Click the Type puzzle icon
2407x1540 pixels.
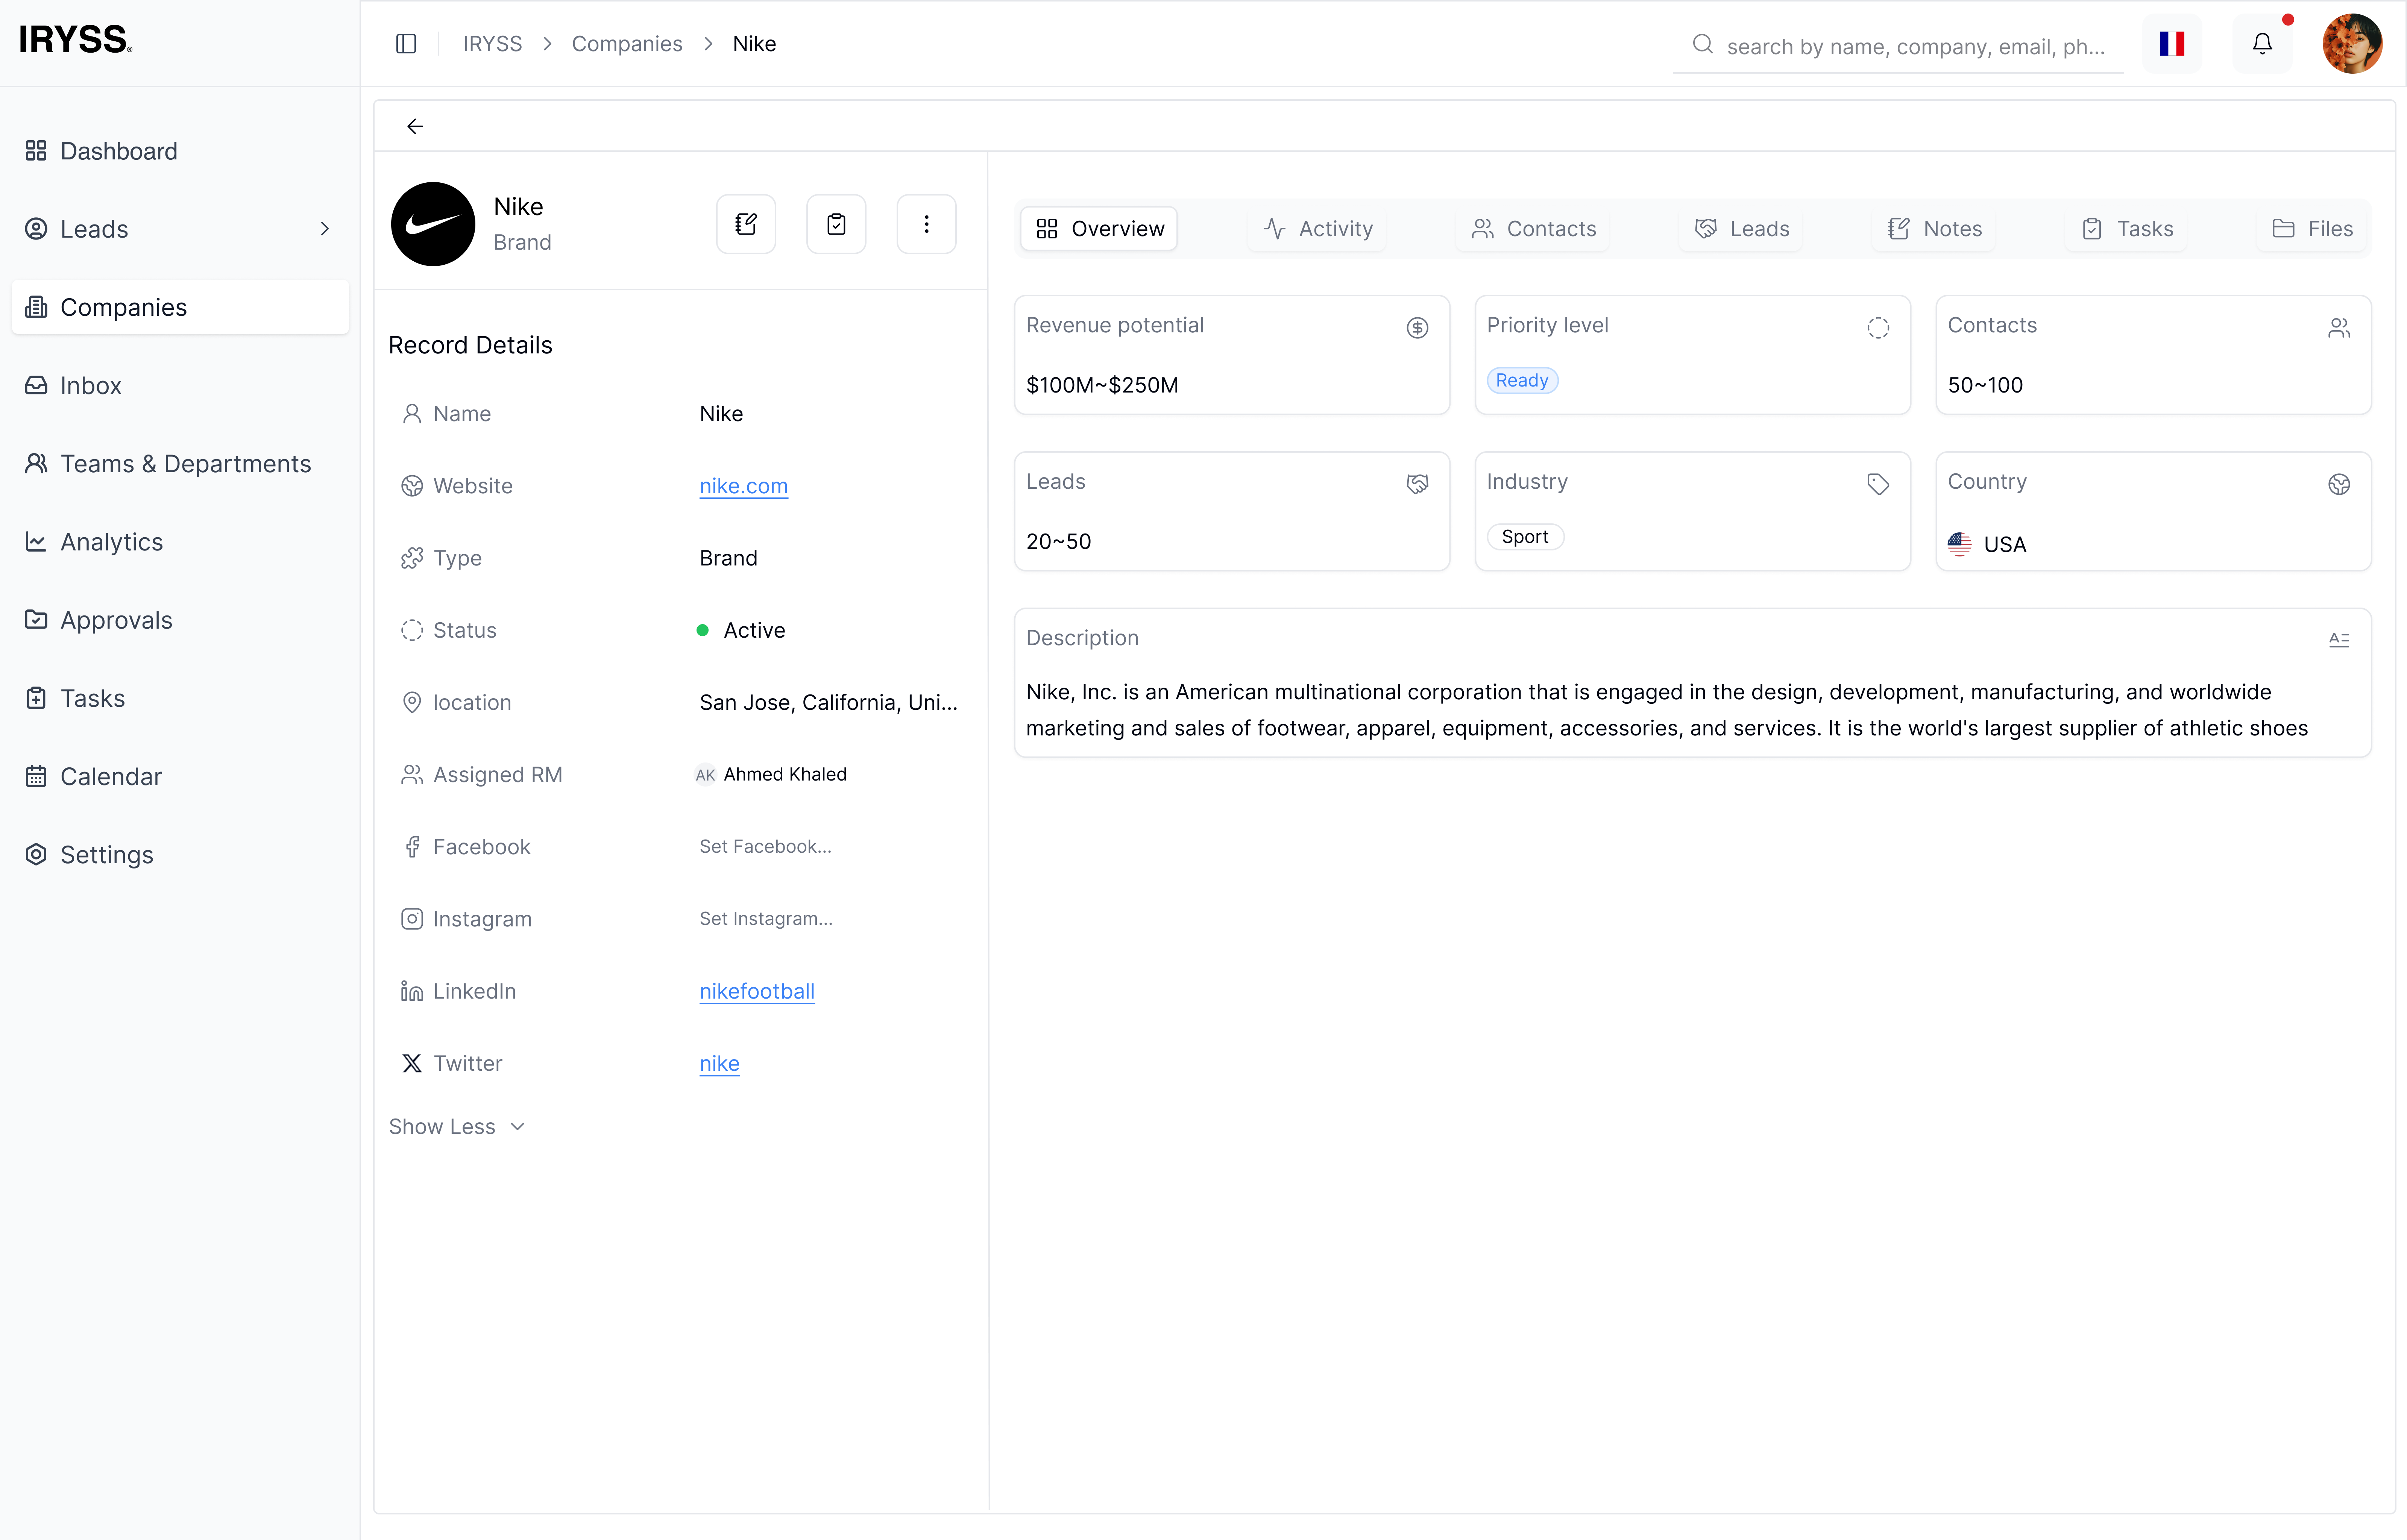pyautogui.click(x=412, y=558)
